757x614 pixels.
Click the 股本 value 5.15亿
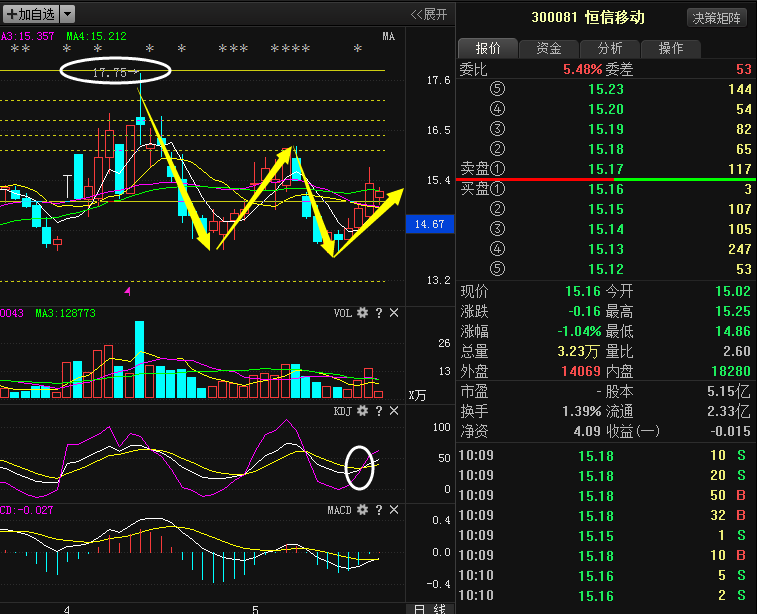tap(729, 391)
